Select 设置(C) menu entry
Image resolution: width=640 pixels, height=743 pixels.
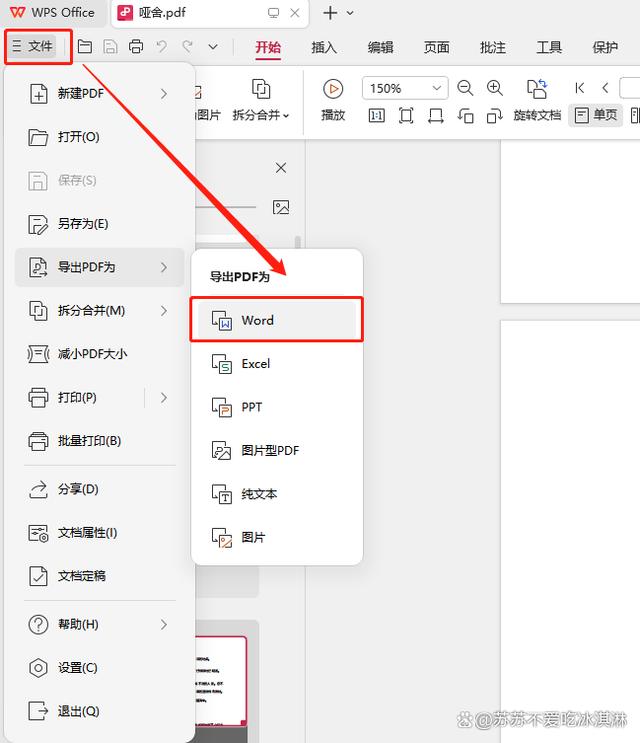99,668
